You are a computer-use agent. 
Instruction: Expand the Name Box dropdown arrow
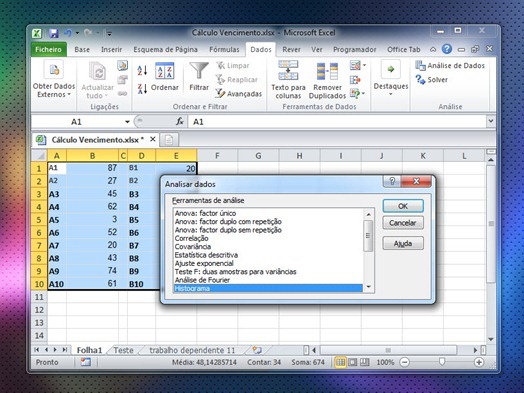127,122
